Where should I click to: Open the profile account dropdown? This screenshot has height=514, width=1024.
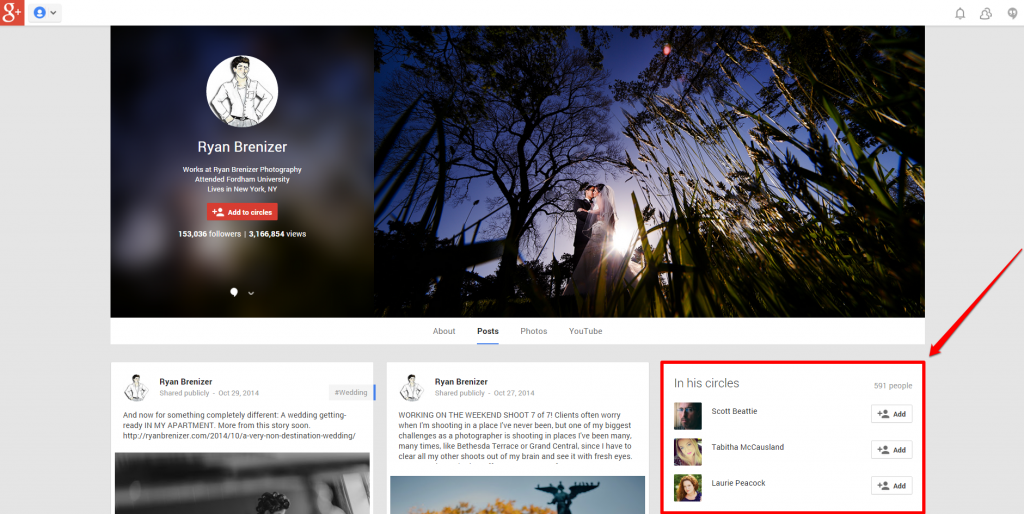click(45, 12)
